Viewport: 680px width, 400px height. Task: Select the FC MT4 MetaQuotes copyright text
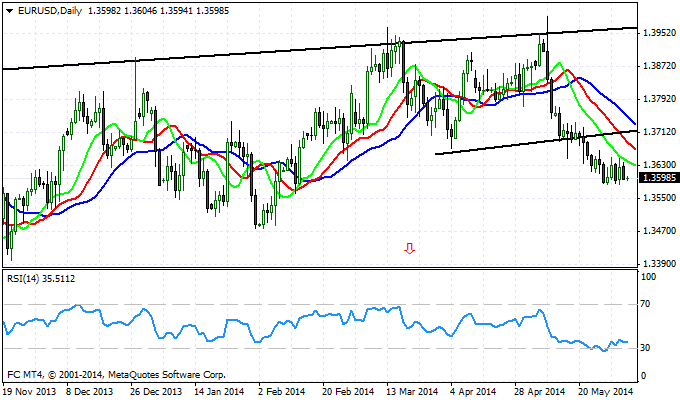point(117,374)
